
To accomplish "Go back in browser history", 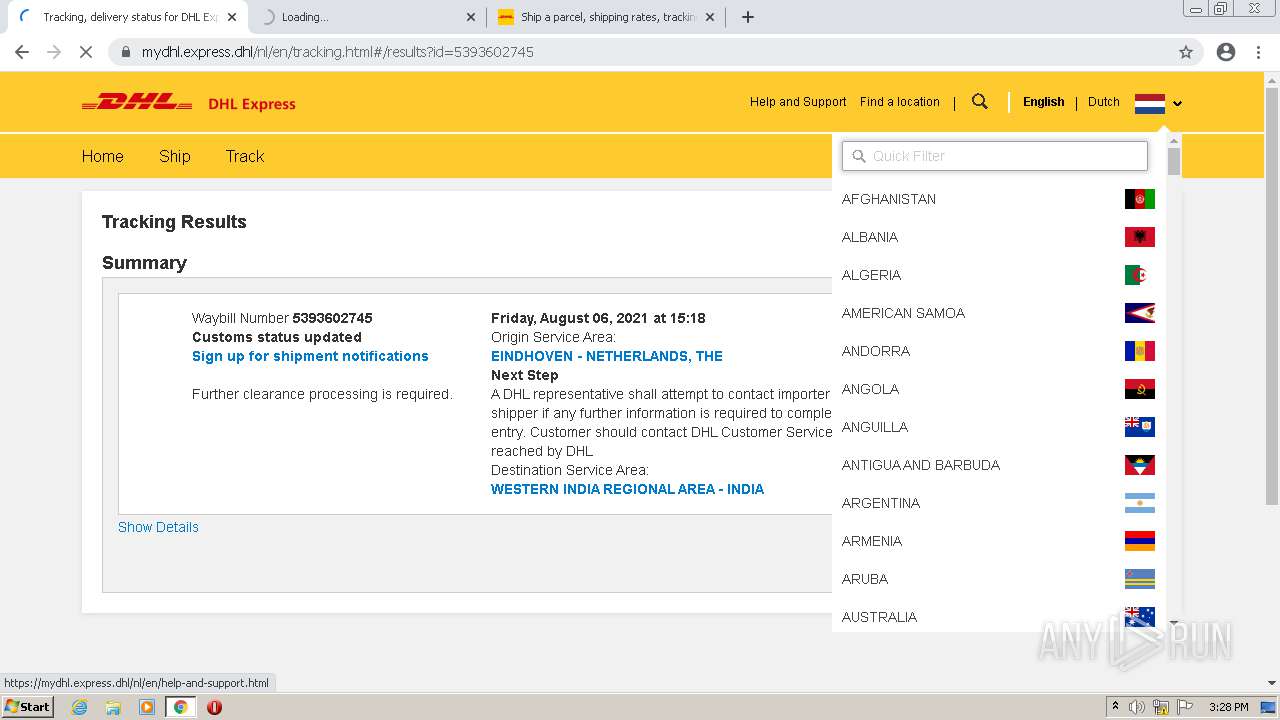I will [22, 52].
